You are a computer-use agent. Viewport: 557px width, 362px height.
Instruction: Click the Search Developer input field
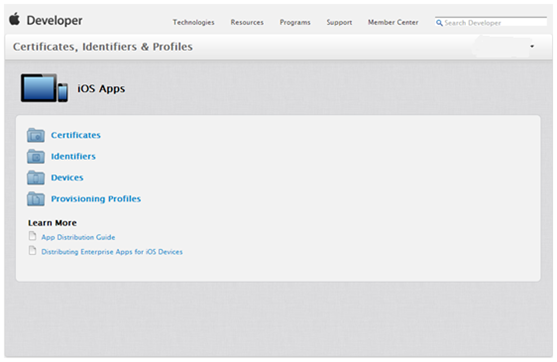[491, 22]
